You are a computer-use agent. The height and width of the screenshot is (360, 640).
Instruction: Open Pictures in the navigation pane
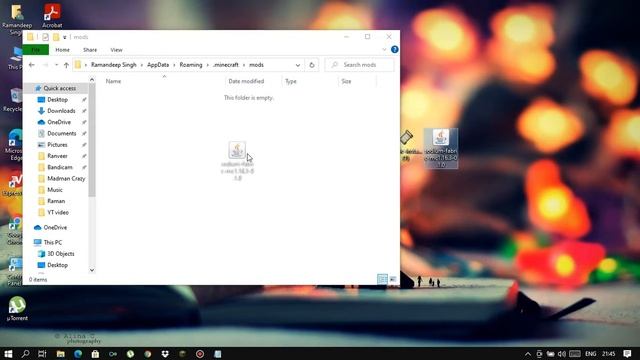pos(57,145)
